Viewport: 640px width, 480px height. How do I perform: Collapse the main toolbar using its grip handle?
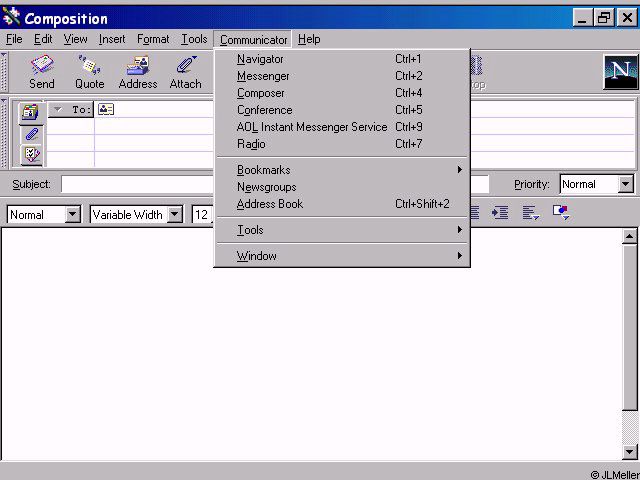click(x=4, y=72)
